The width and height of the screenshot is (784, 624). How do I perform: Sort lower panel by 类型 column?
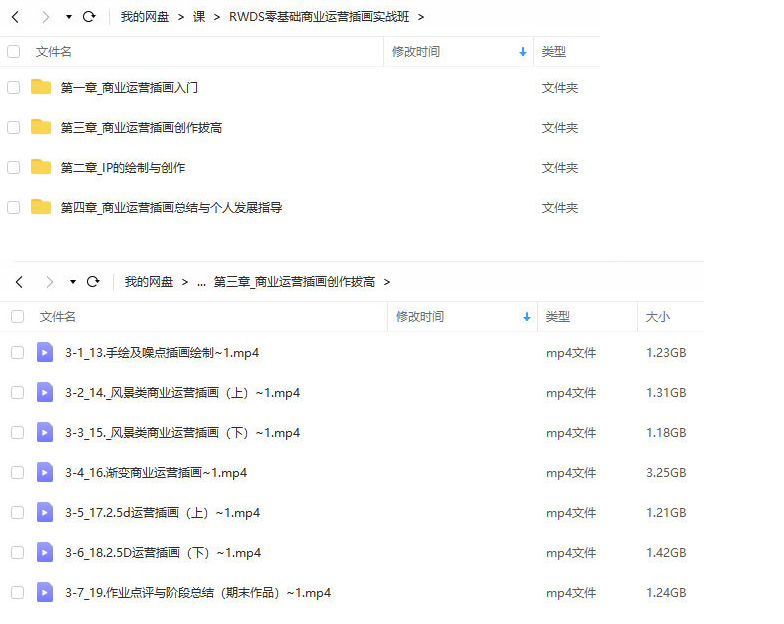coord(558,316)
